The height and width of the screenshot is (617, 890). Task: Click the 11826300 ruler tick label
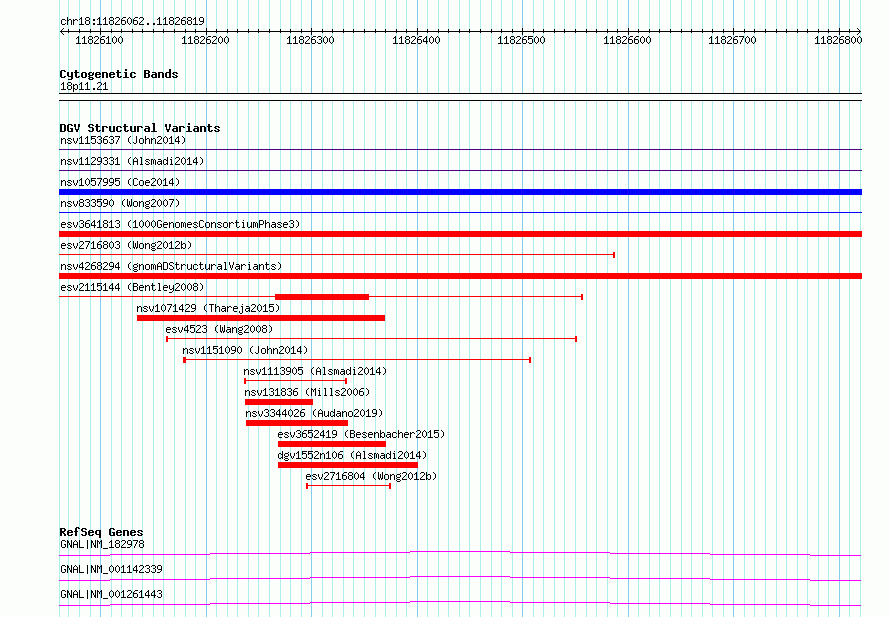click(x=310, y=40)
